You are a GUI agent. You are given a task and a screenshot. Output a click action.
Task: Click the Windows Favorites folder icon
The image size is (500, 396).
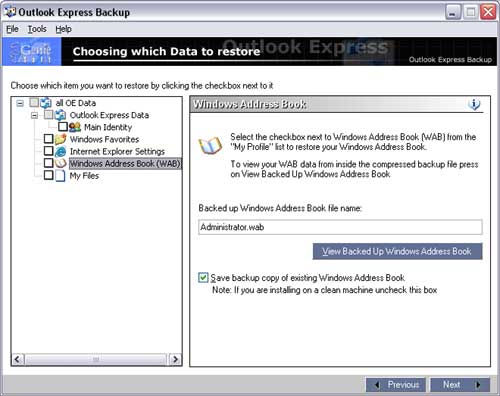click(60, 139)
